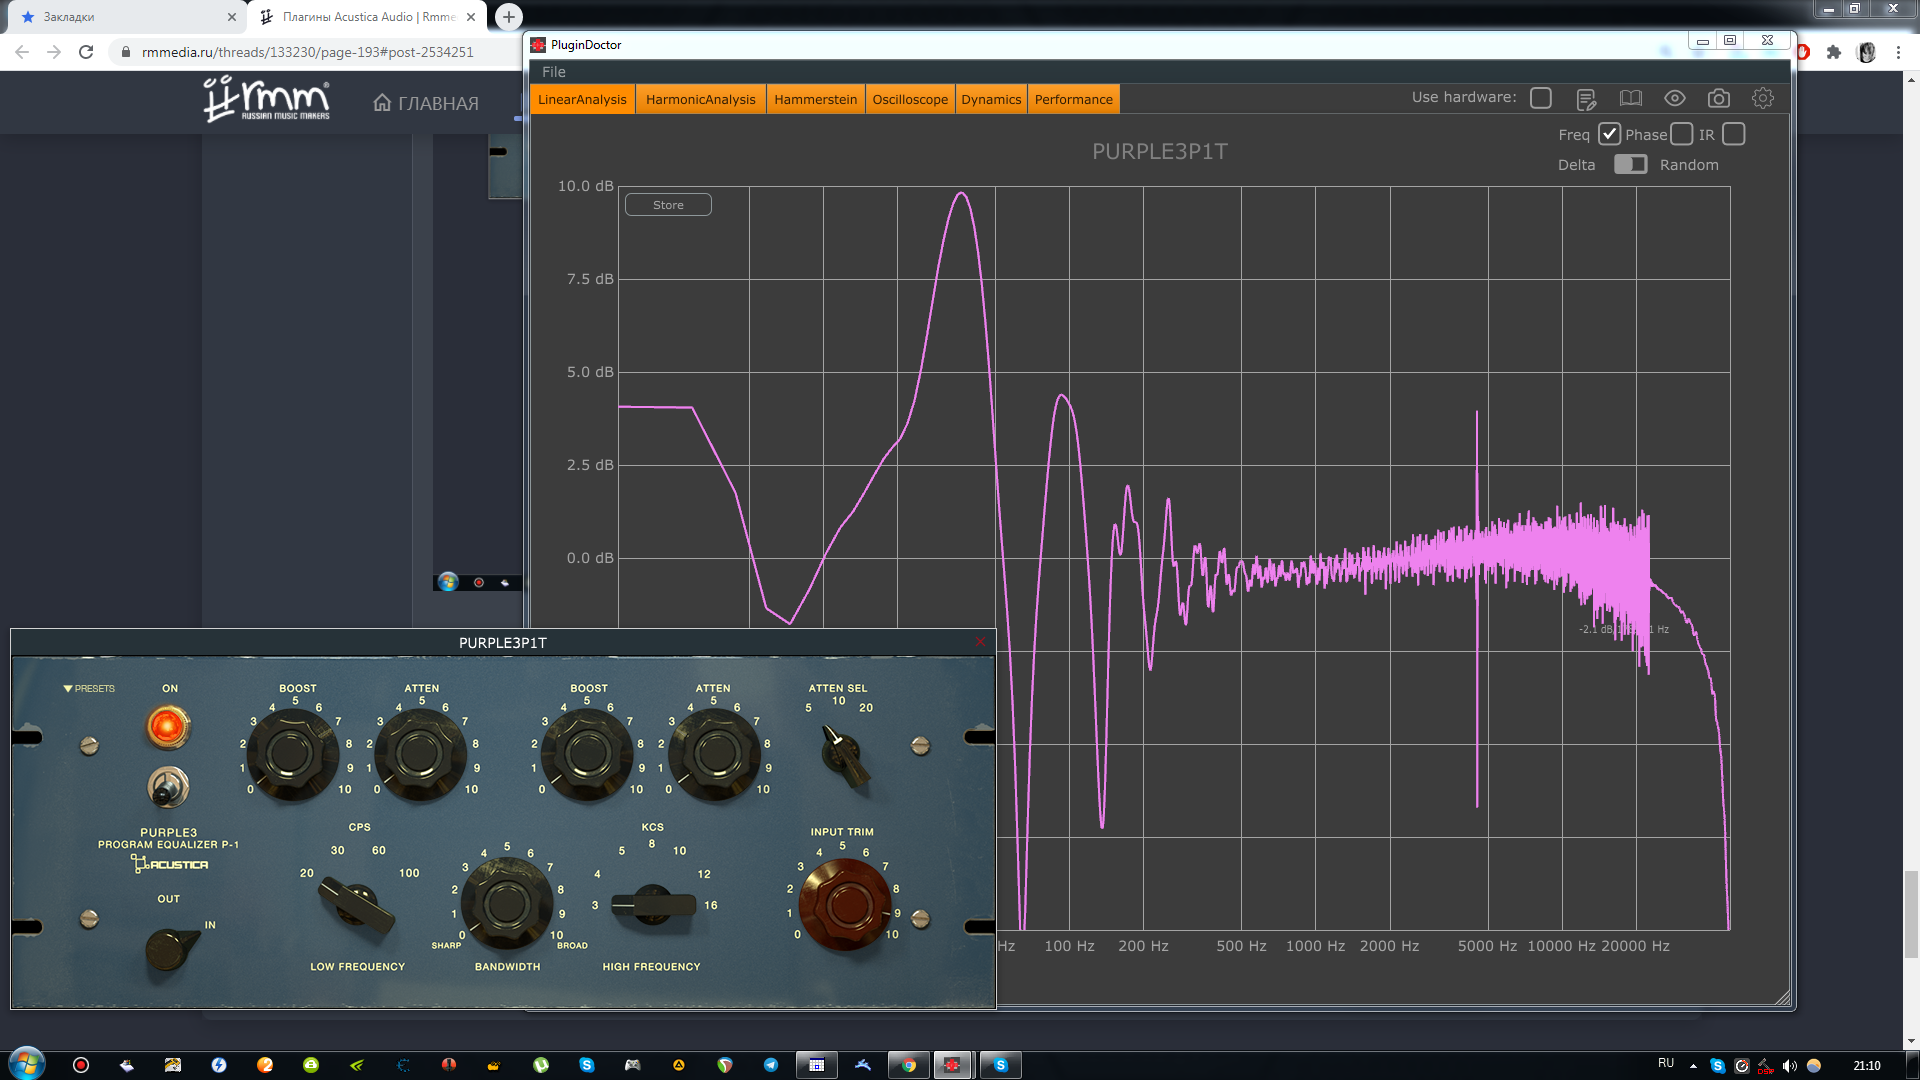Image resolution: width=1920 pixels, height=1080 pixels.
Task: Open the notes editor icon in PluginDoctor
Action: click(1586, 98)
